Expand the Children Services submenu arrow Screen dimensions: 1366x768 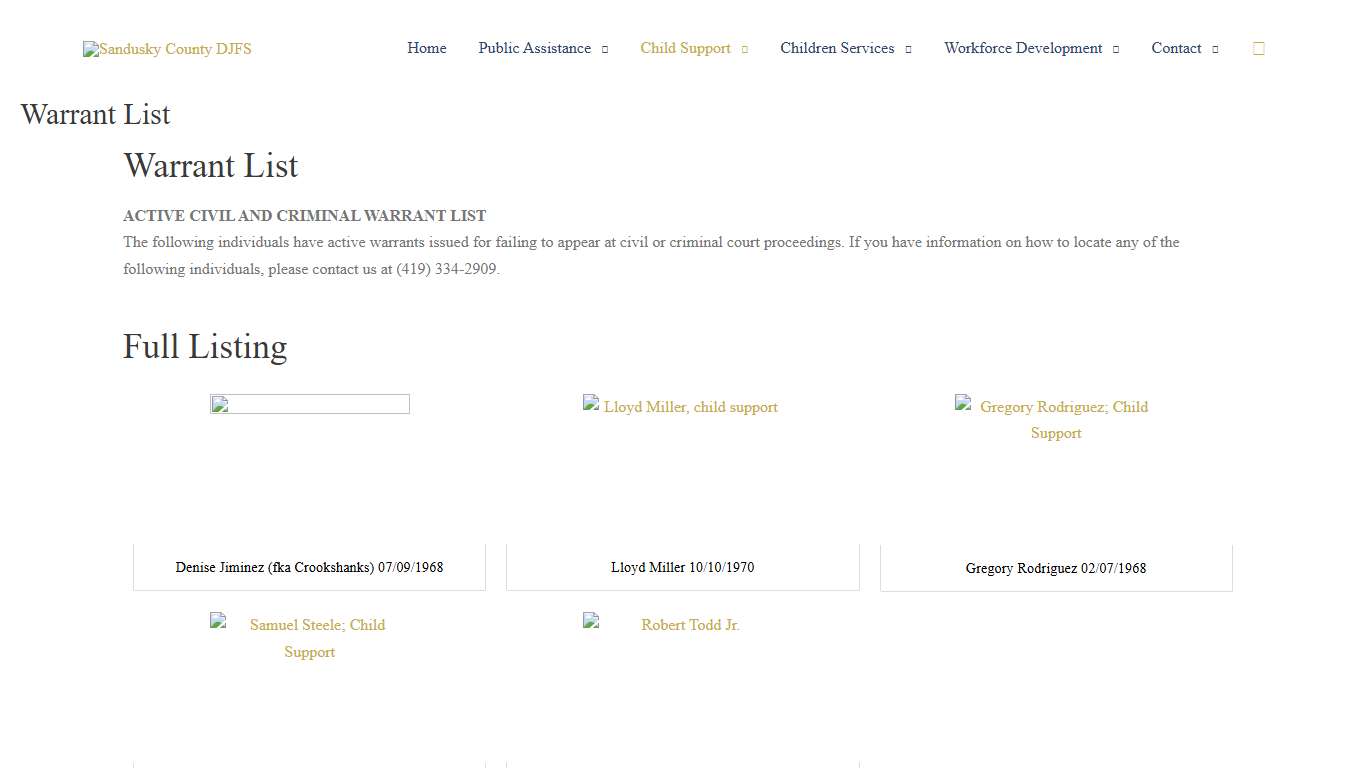[x=908, y=49]
